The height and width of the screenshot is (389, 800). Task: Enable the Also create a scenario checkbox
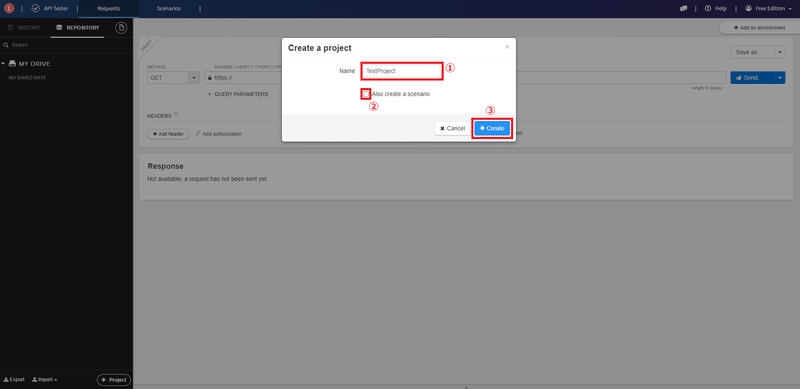366,94
